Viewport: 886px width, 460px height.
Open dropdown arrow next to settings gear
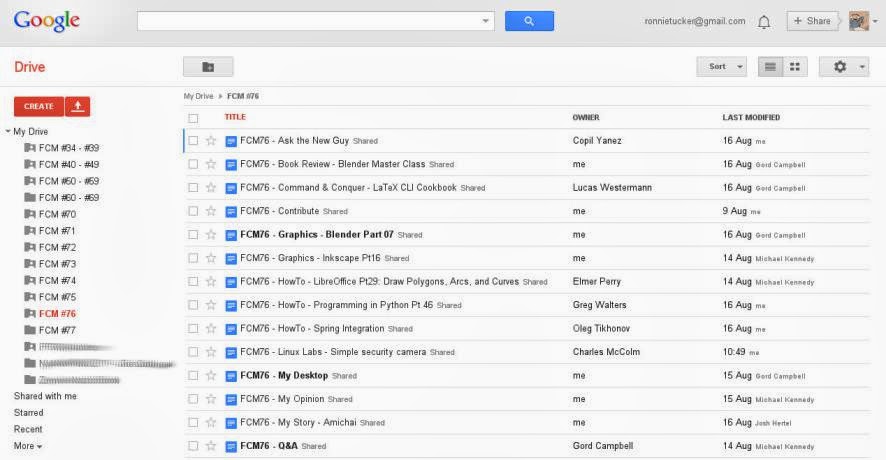tap(862, 67)
